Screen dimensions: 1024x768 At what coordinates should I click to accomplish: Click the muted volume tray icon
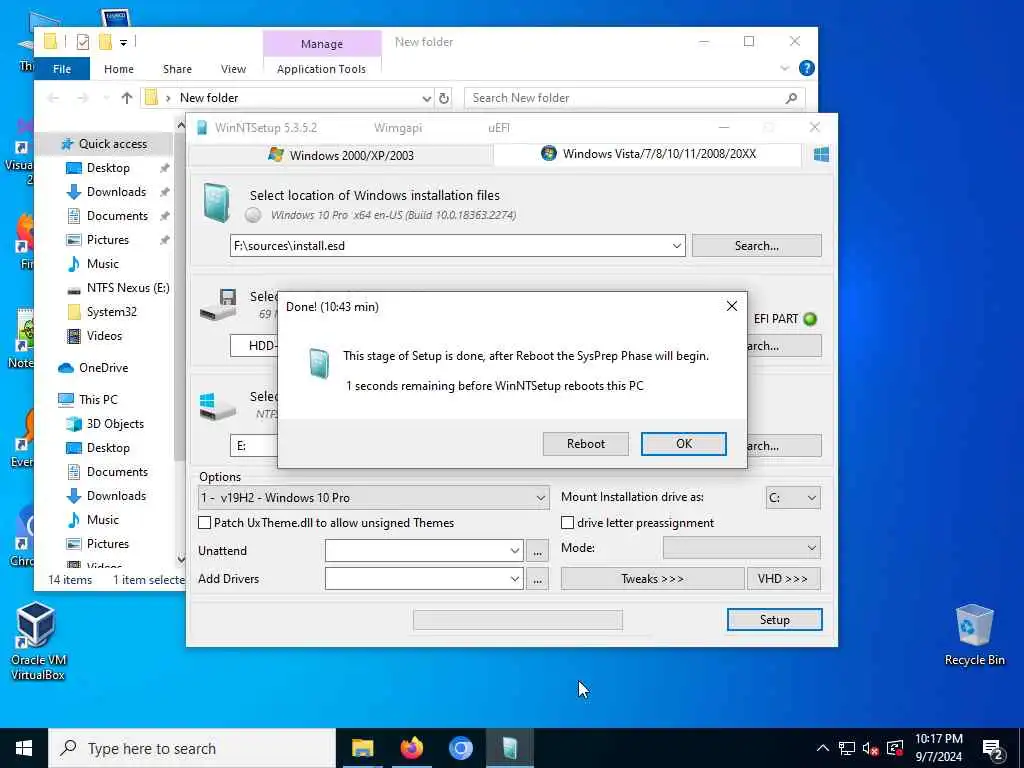tap(870, 748)
